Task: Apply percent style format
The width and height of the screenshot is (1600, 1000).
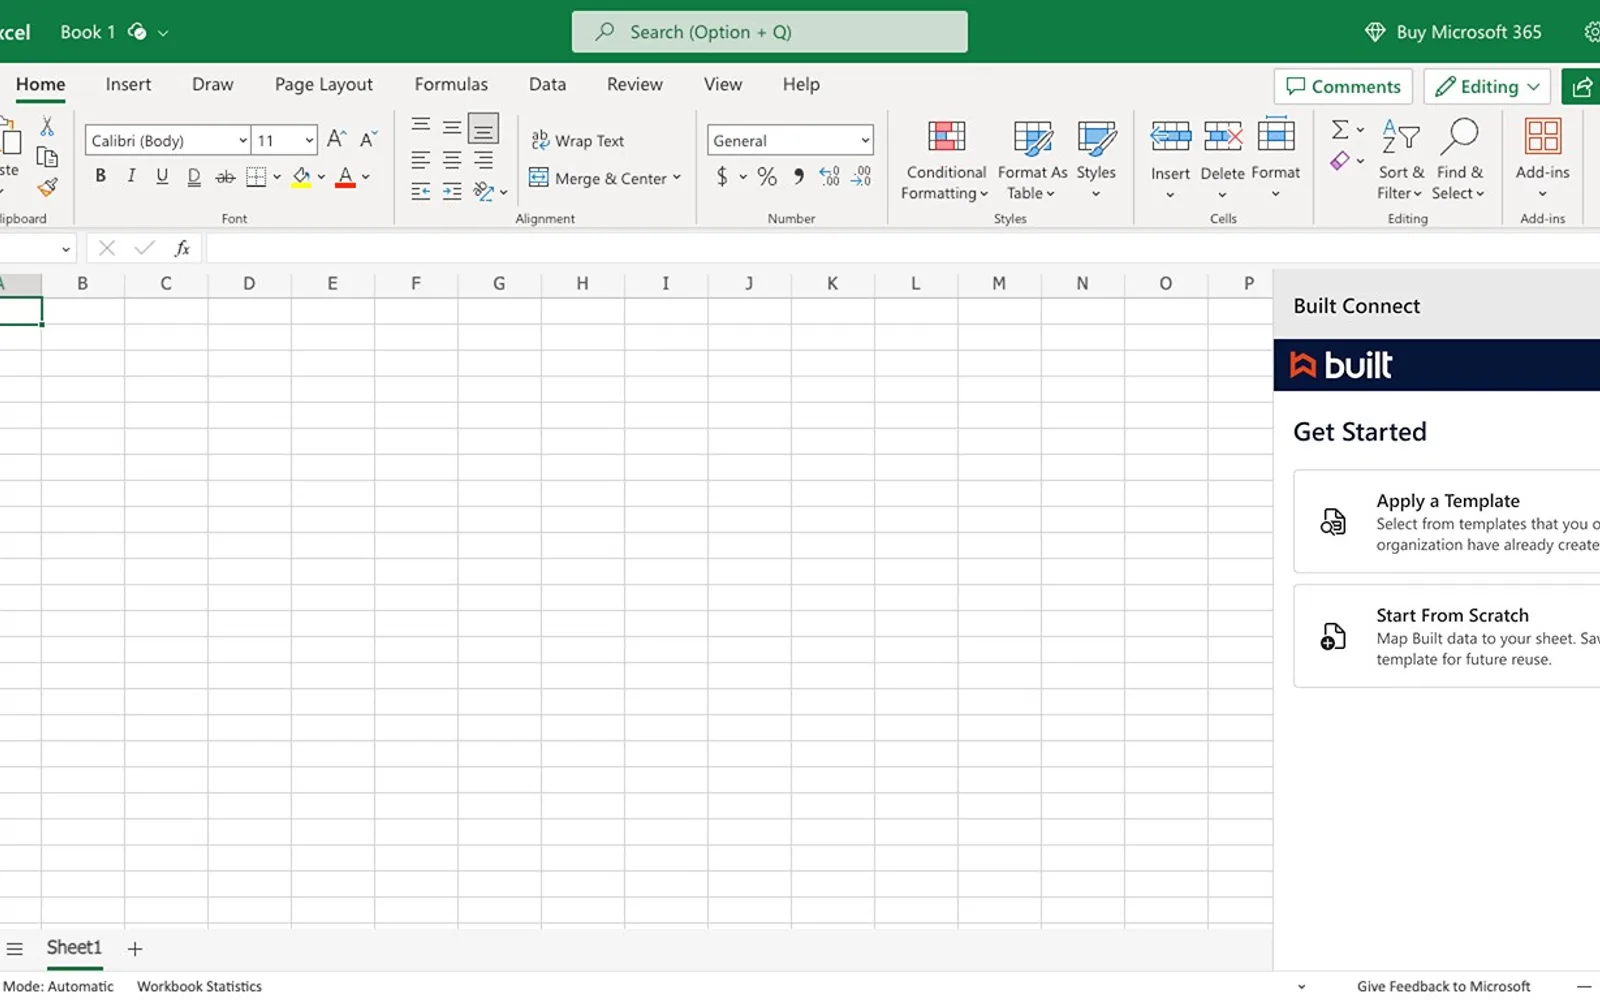Action: point(767,177)
